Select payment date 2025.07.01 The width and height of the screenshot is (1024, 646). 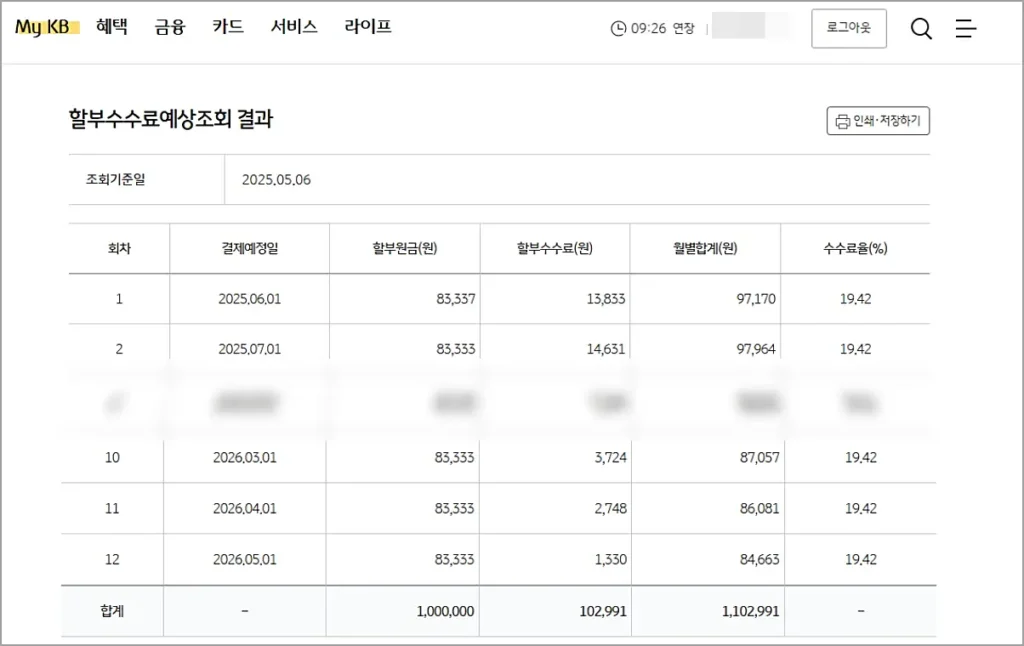[249, 349]
